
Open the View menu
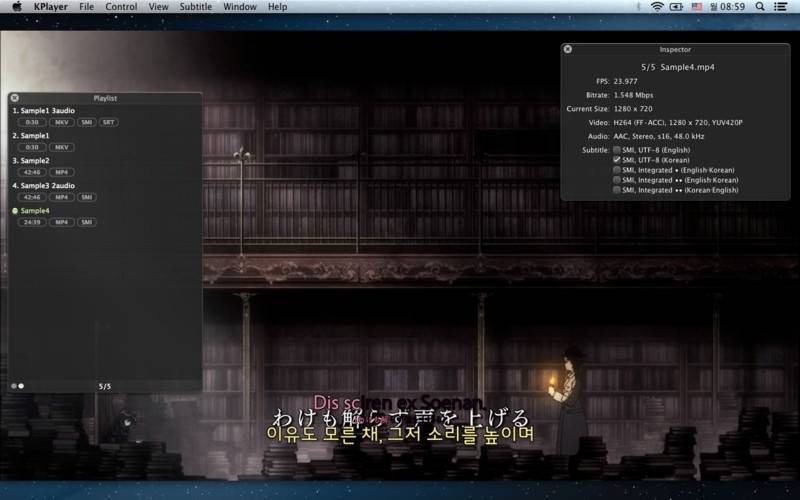click(158, 7)
